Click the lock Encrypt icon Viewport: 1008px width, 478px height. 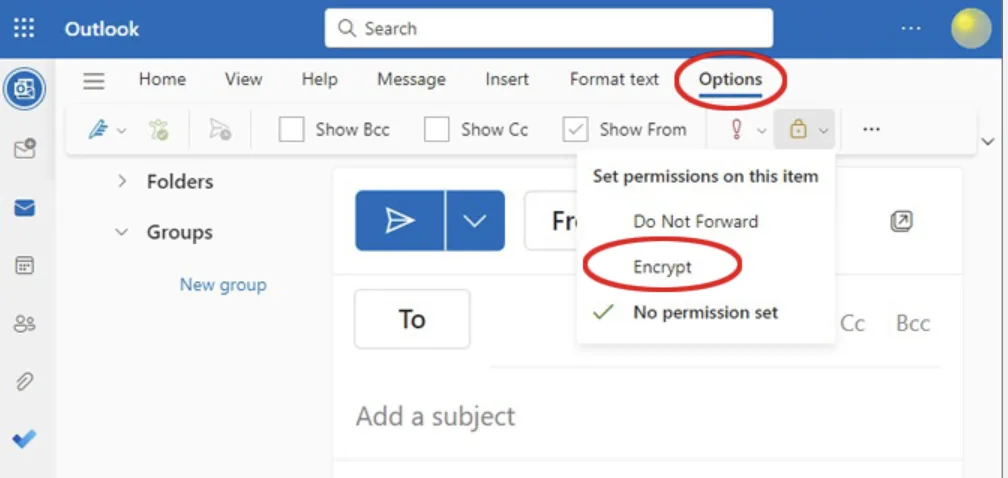tap(798, 130)
